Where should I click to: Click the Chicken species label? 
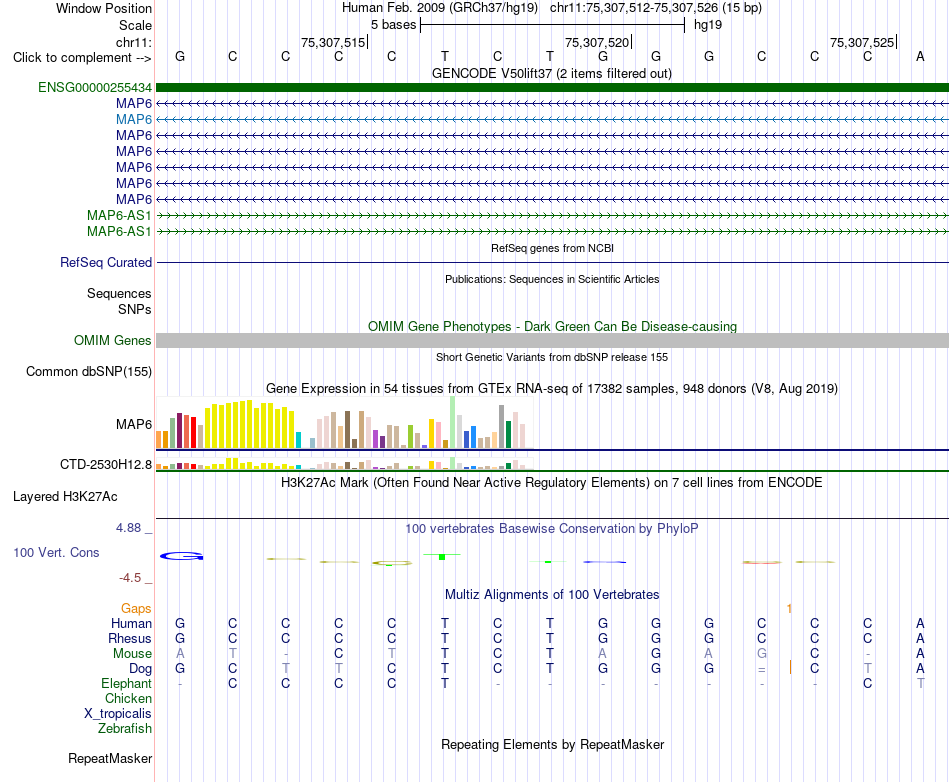128,698
